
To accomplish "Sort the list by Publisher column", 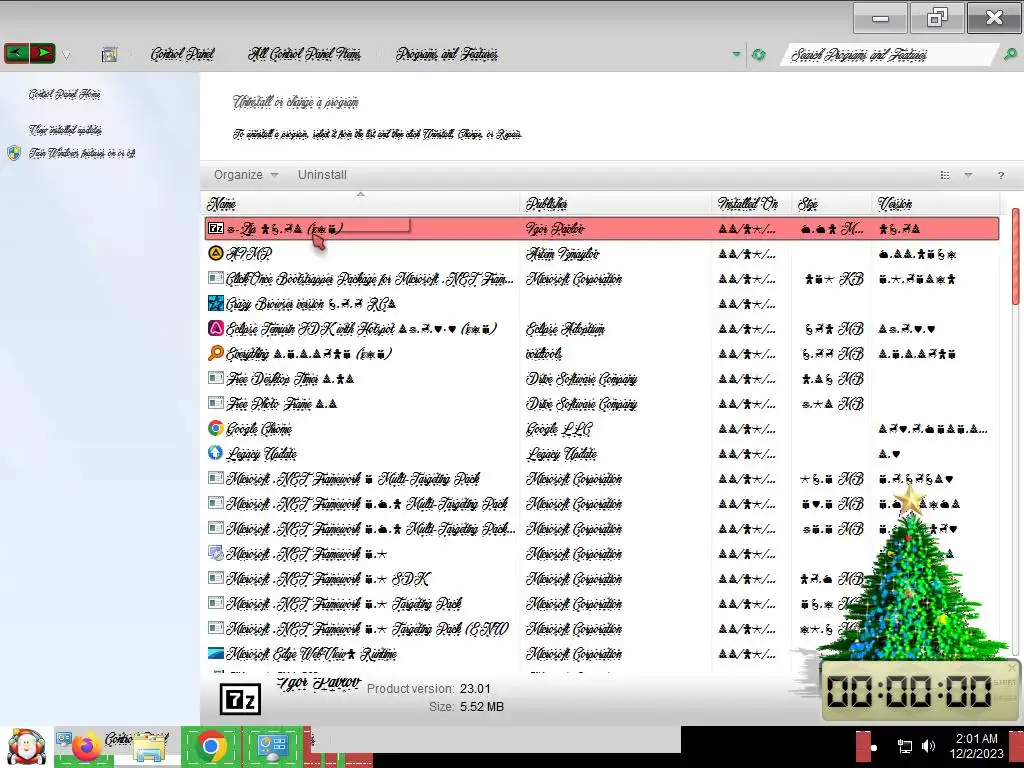I will click(x=615, y=204).
